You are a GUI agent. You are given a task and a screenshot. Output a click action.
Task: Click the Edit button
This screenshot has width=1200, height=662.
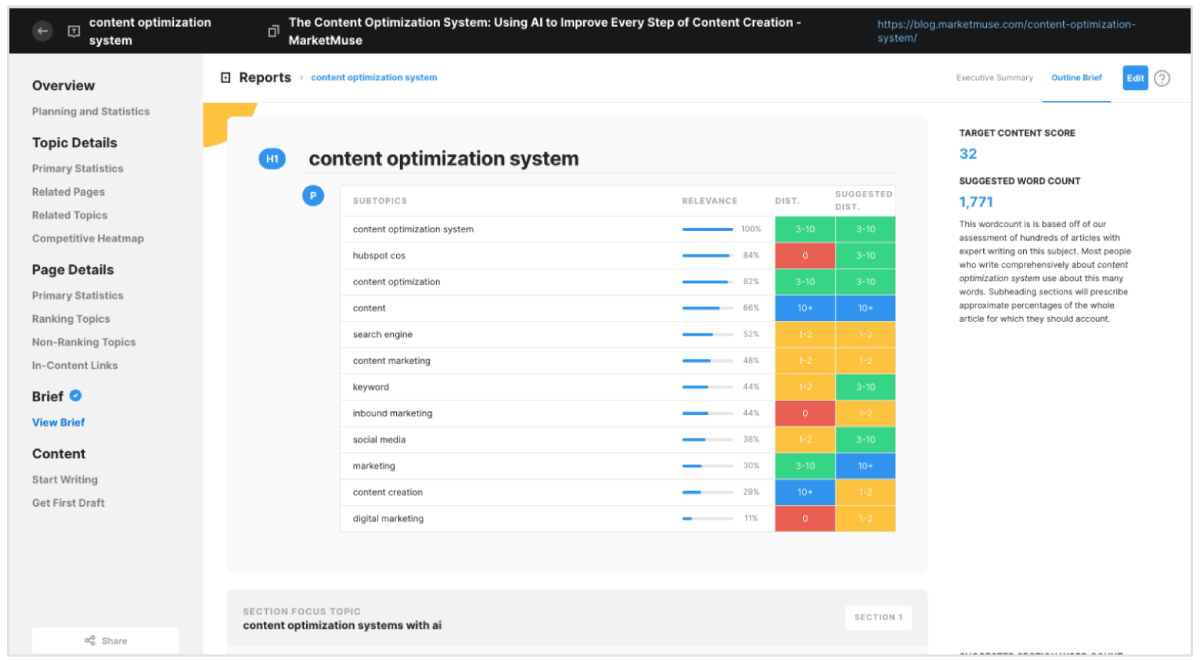tap(1135, 77)
